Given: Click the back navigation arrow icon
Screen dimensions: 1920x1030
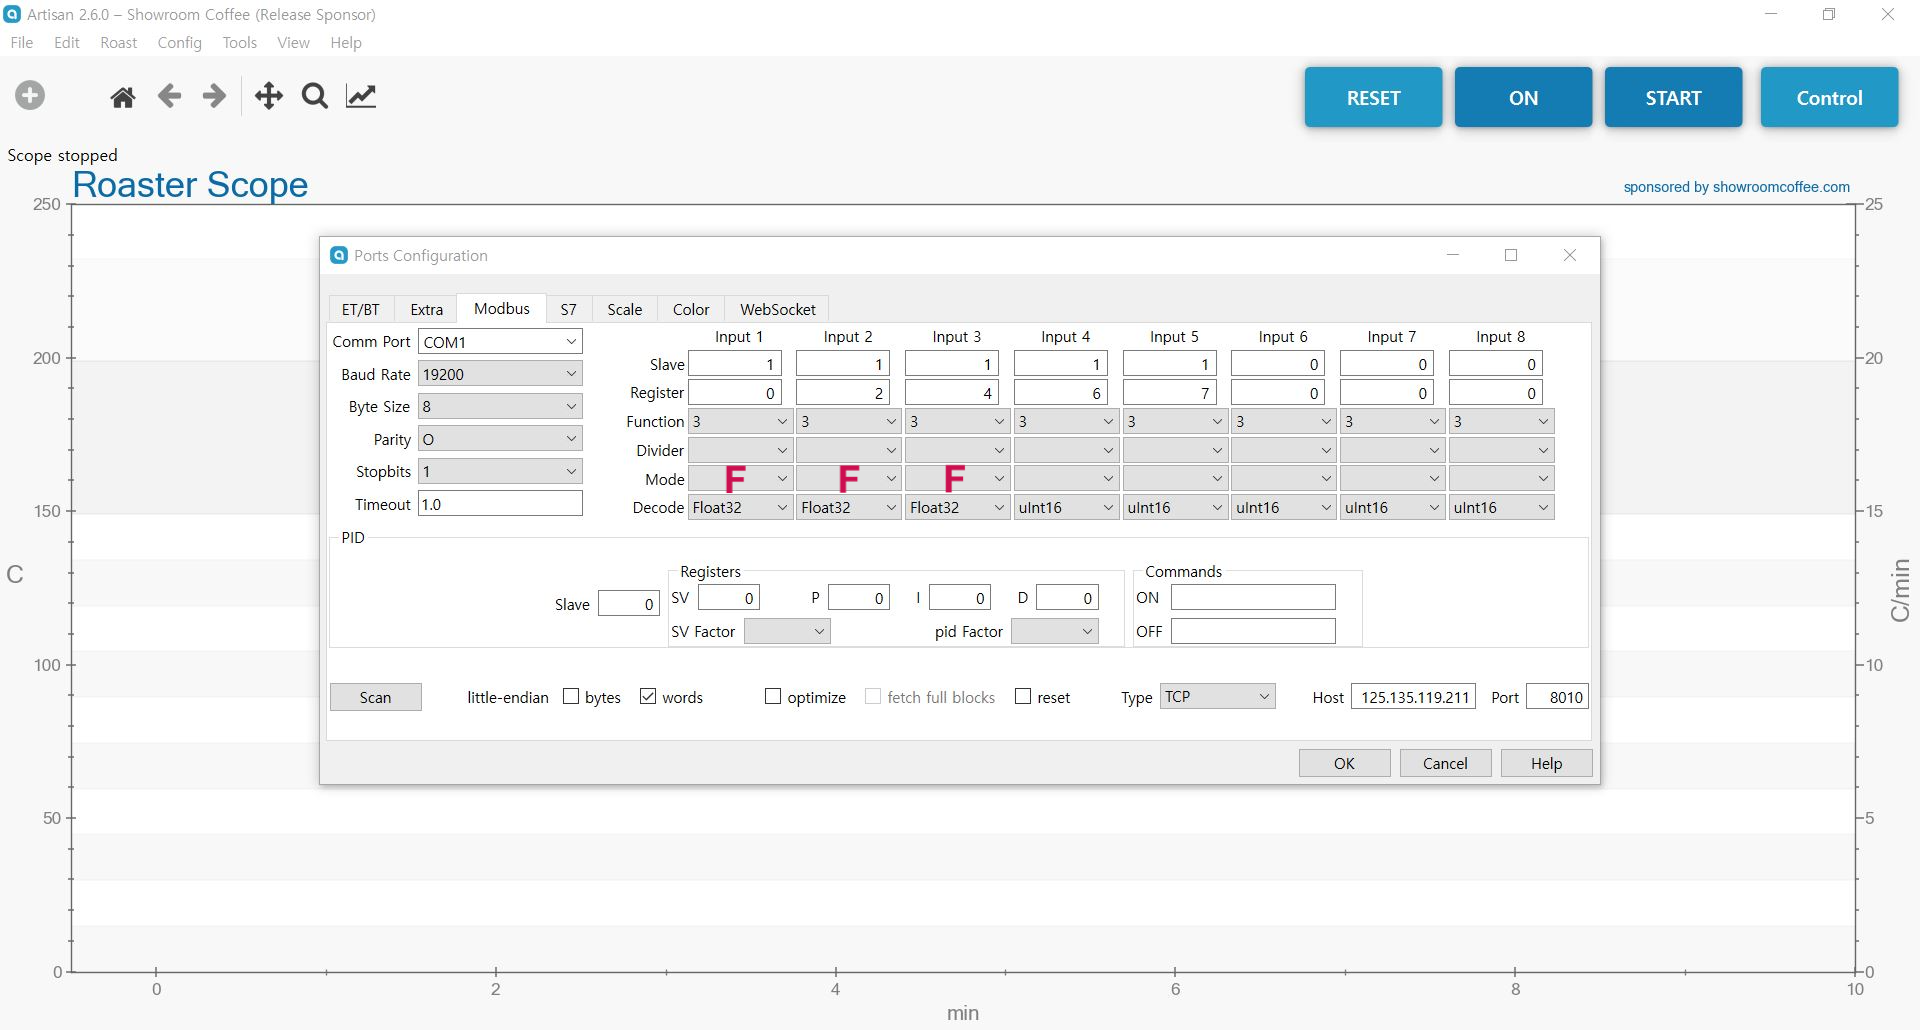Looking at the screenshot, I should pos(169,95).
